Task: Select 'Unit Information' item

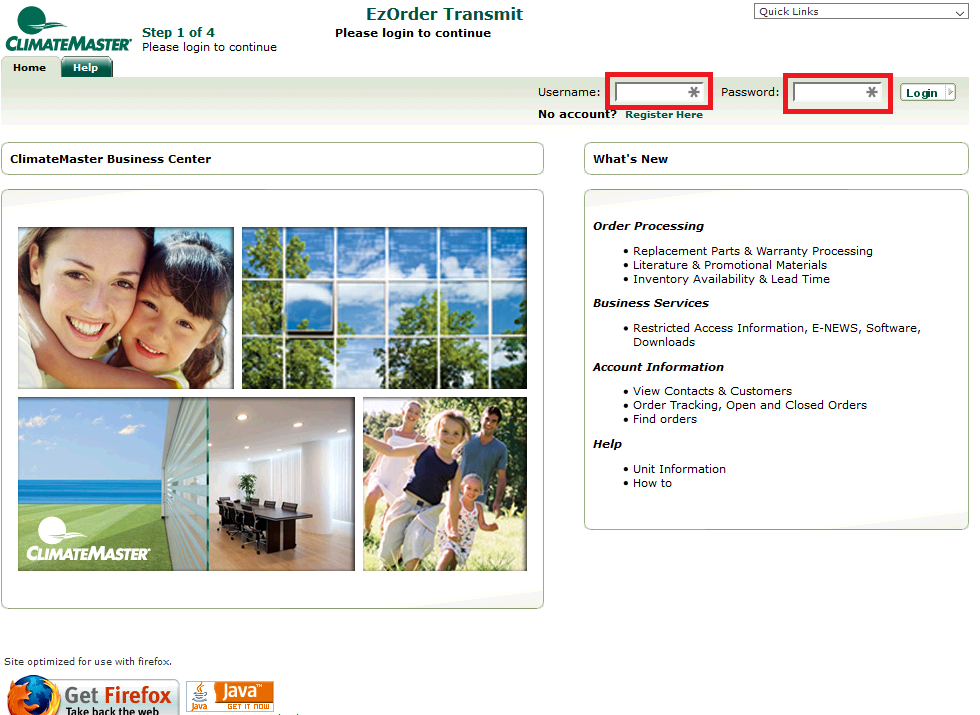Action: click(x=679, y=469)
